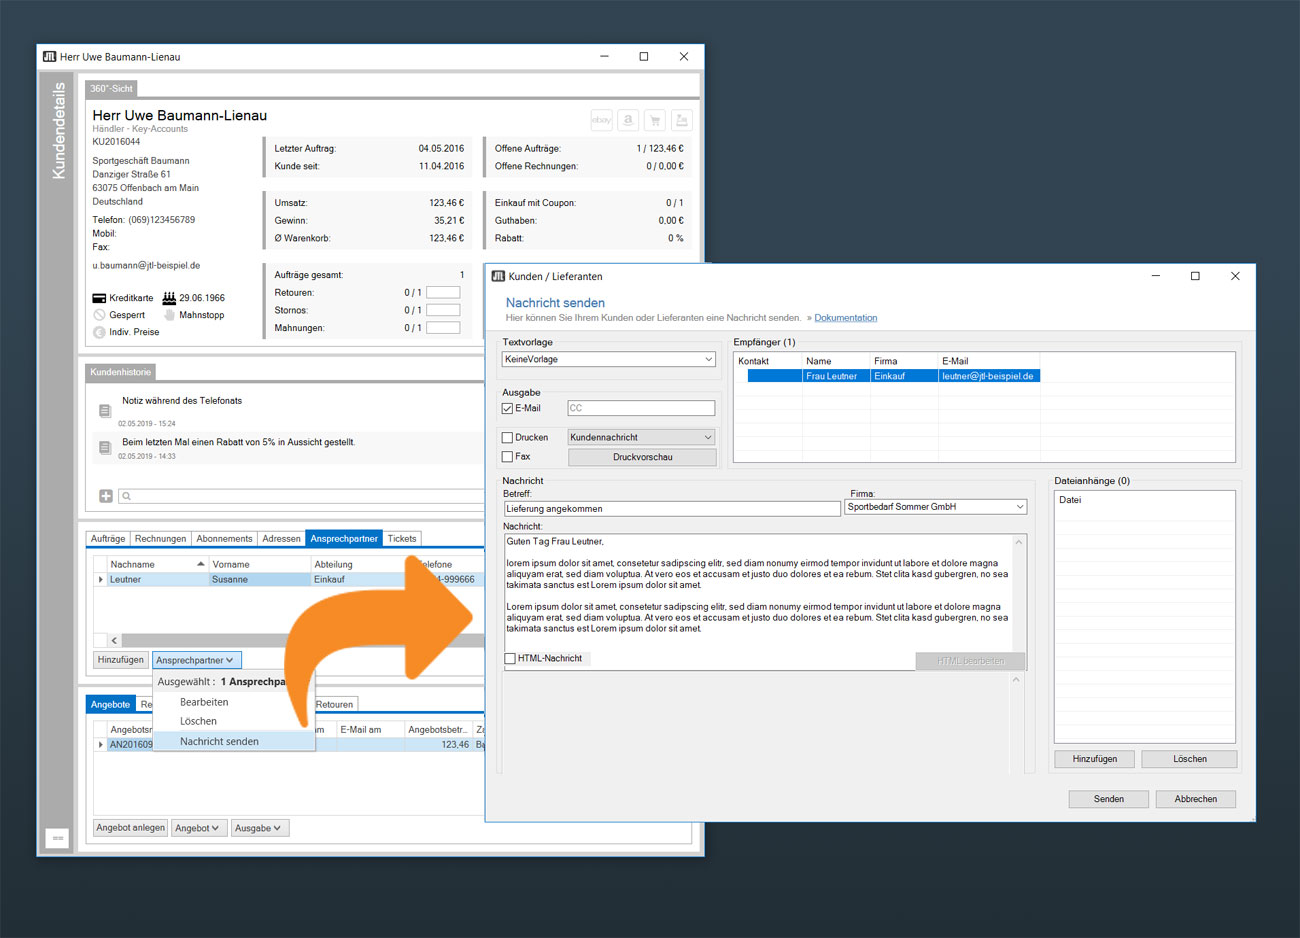Click into the Betreff subject field
The width and height of the screenshot is (1300, 938).
point(670,508)
